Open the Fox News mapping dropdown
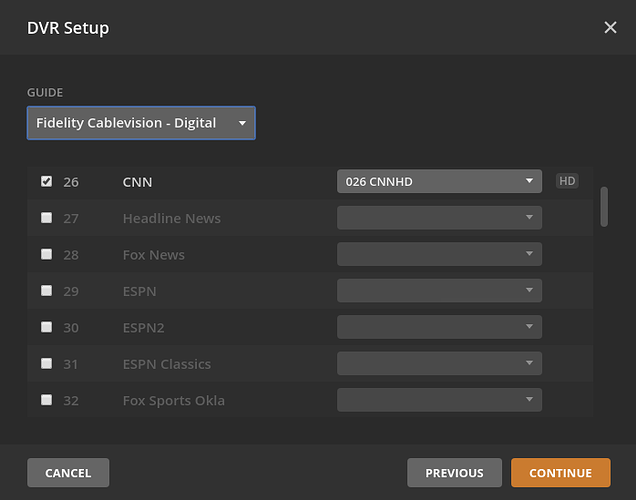 tap(439, 254)
